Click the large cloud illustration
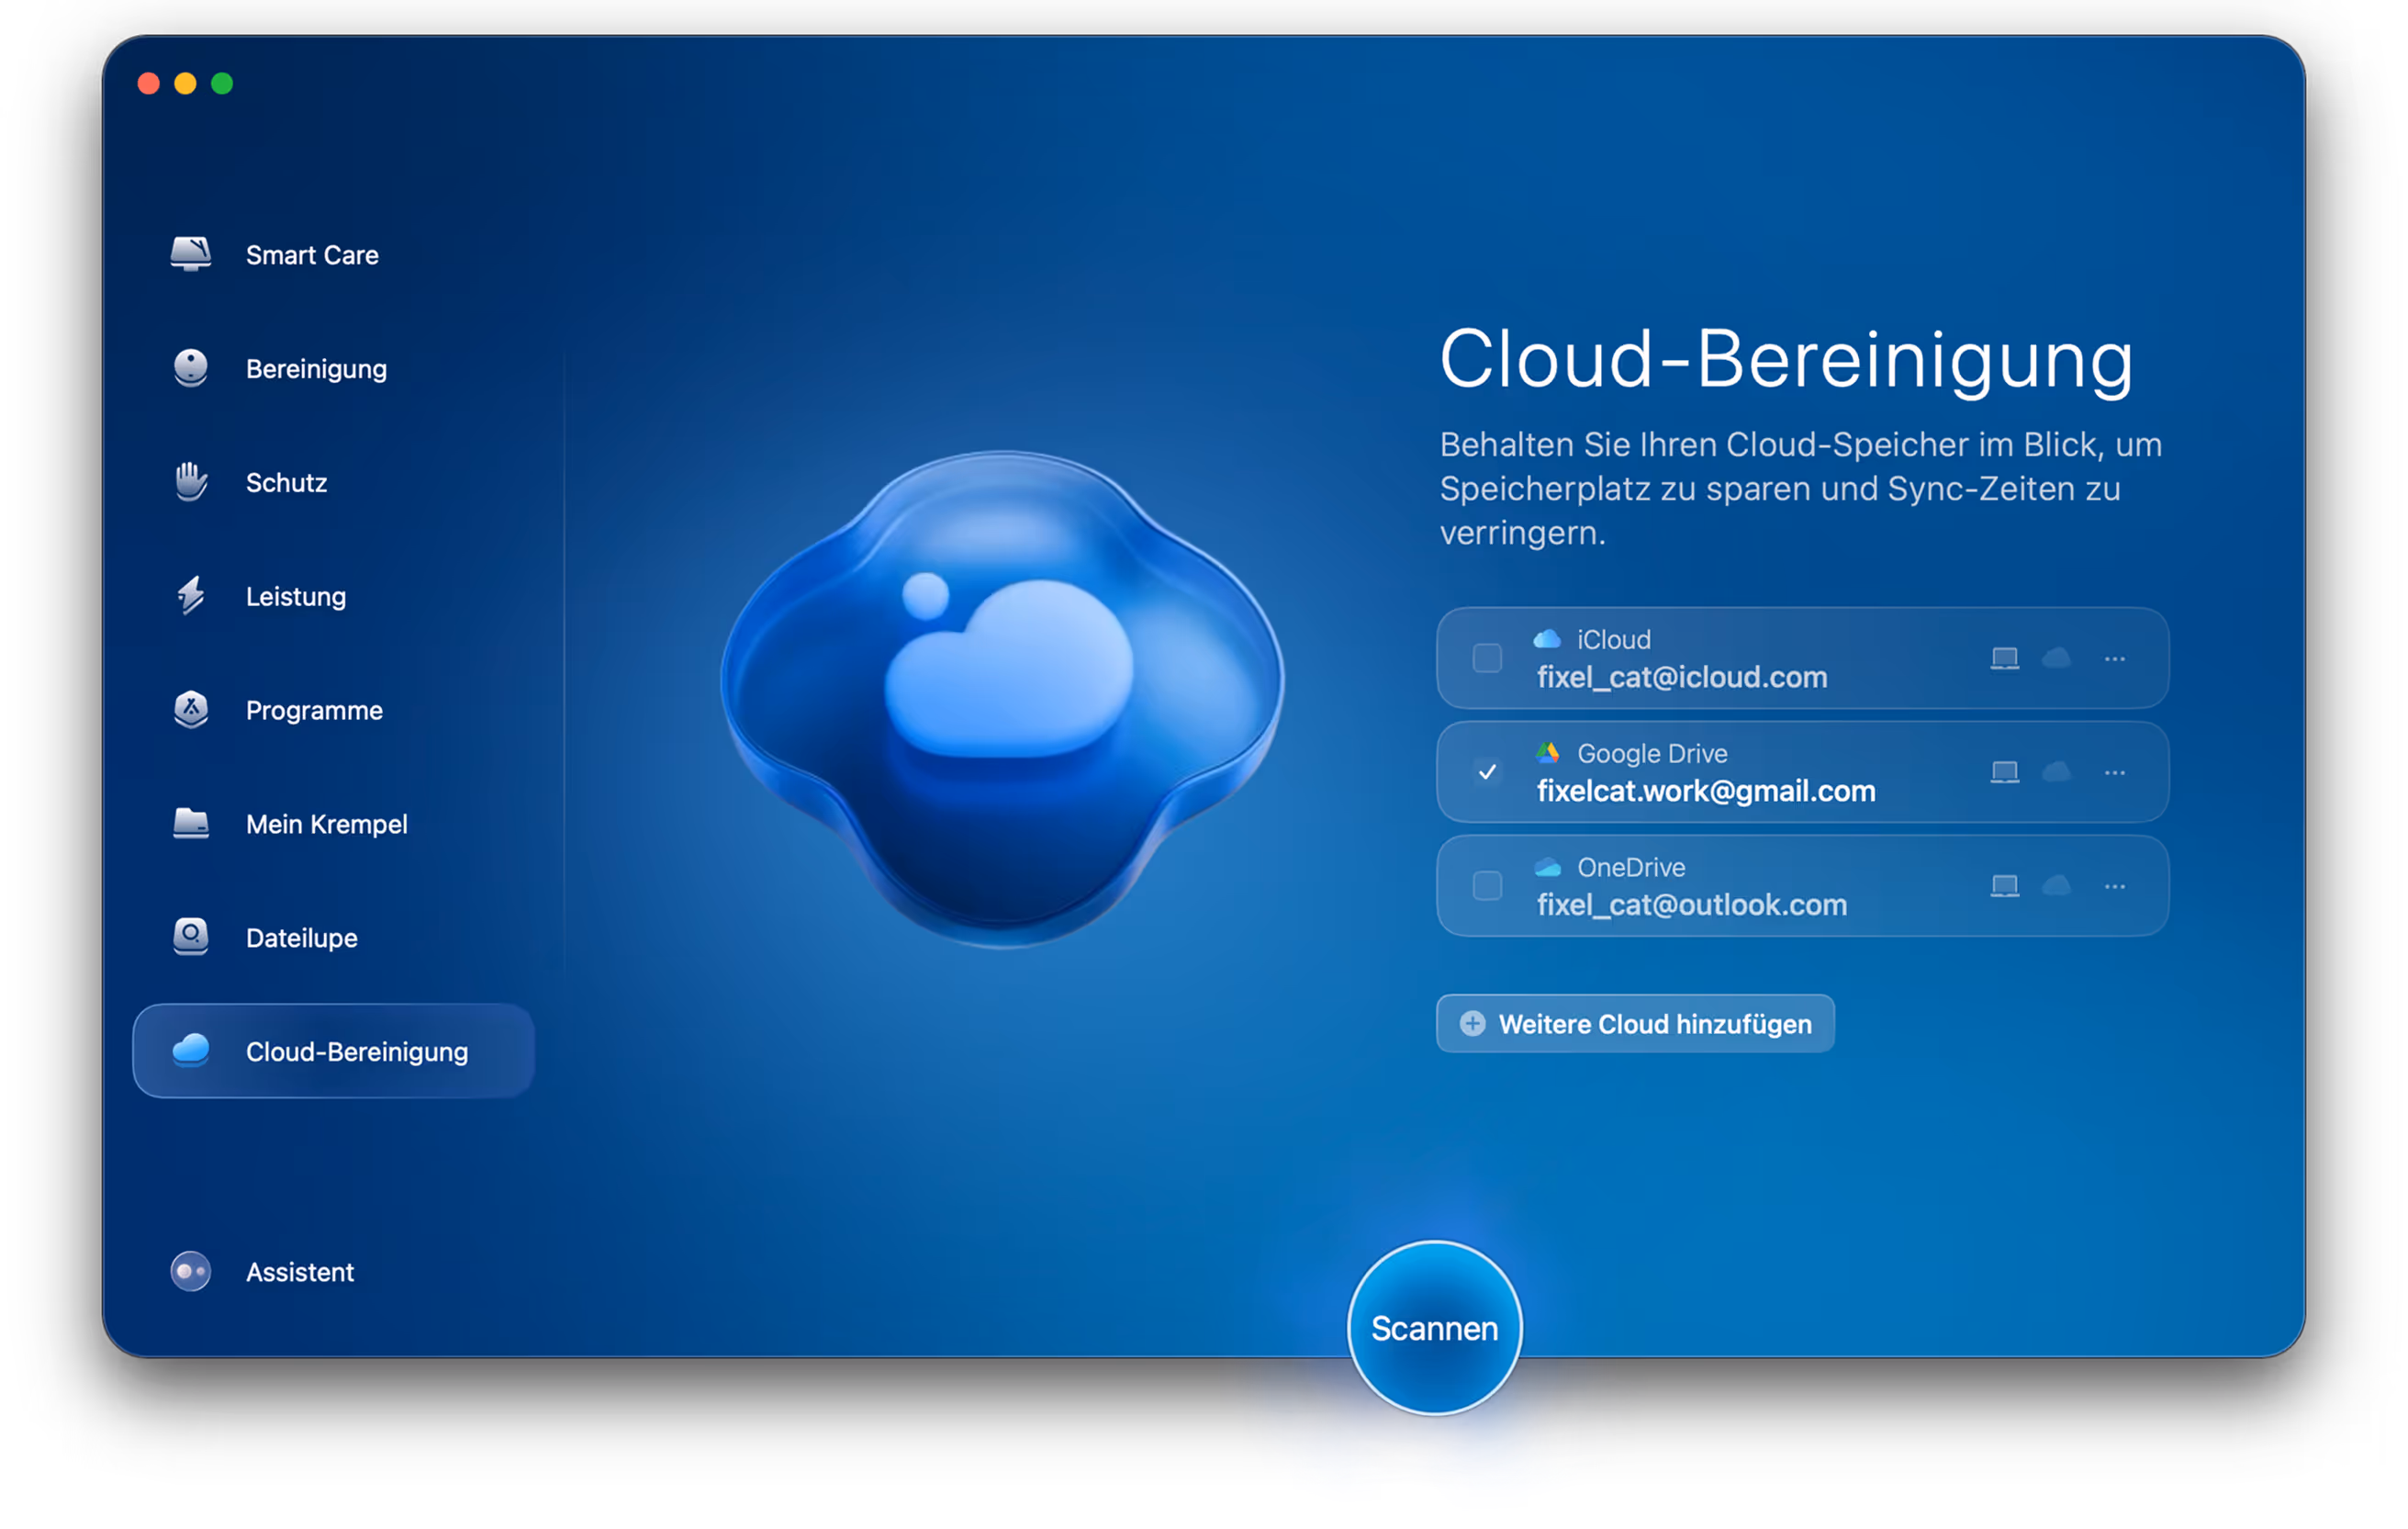2408x1529 pixels. click(1003, 698)
